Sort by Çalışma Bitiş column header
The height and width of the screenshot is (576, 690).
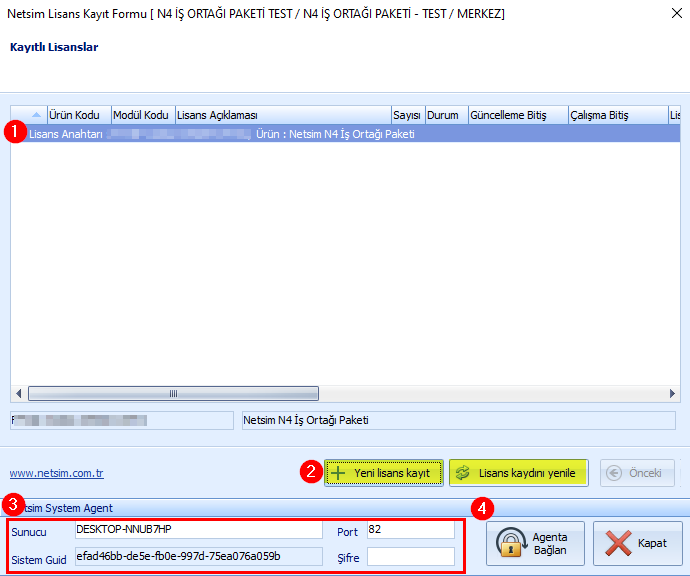[616, 115]
